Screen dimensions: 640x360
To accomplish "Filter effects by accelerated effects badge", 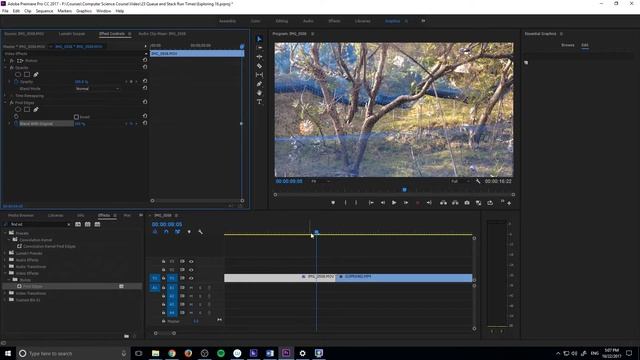I will [x=78, y=224].
